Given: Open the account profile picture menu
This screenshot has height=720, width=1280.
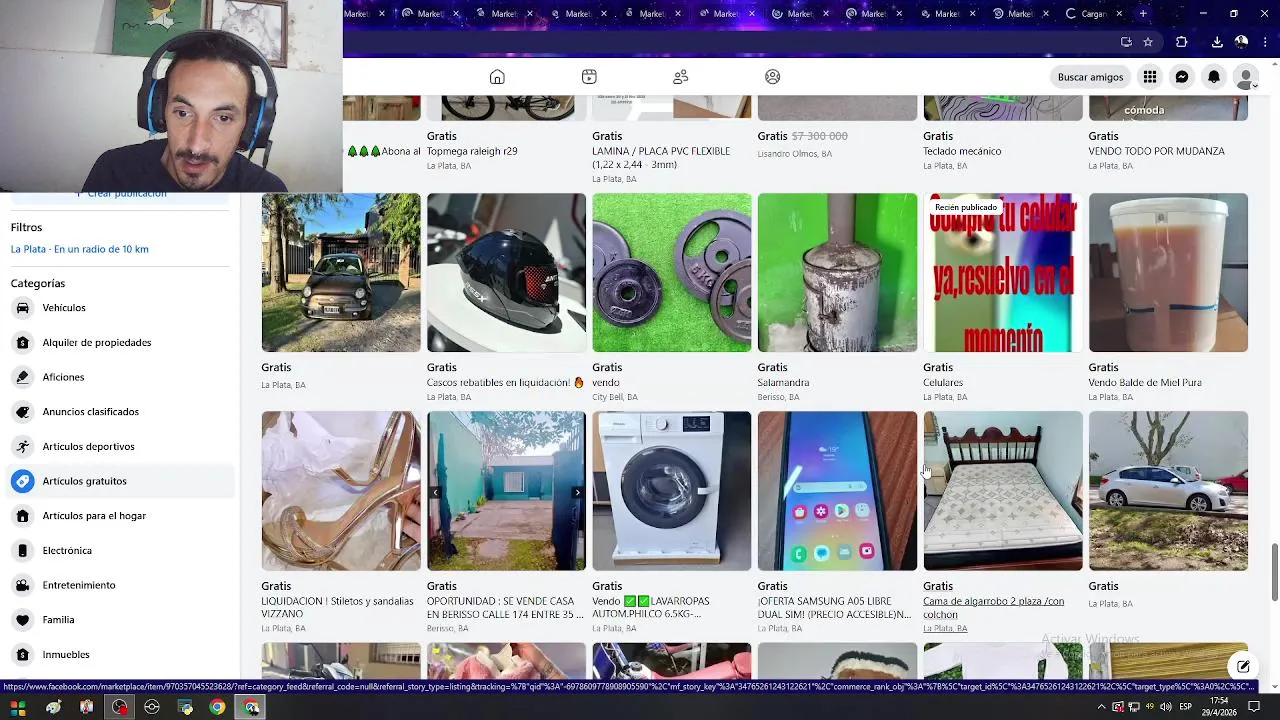Looking at the screenshot, I should click(x=1246, y=77).
